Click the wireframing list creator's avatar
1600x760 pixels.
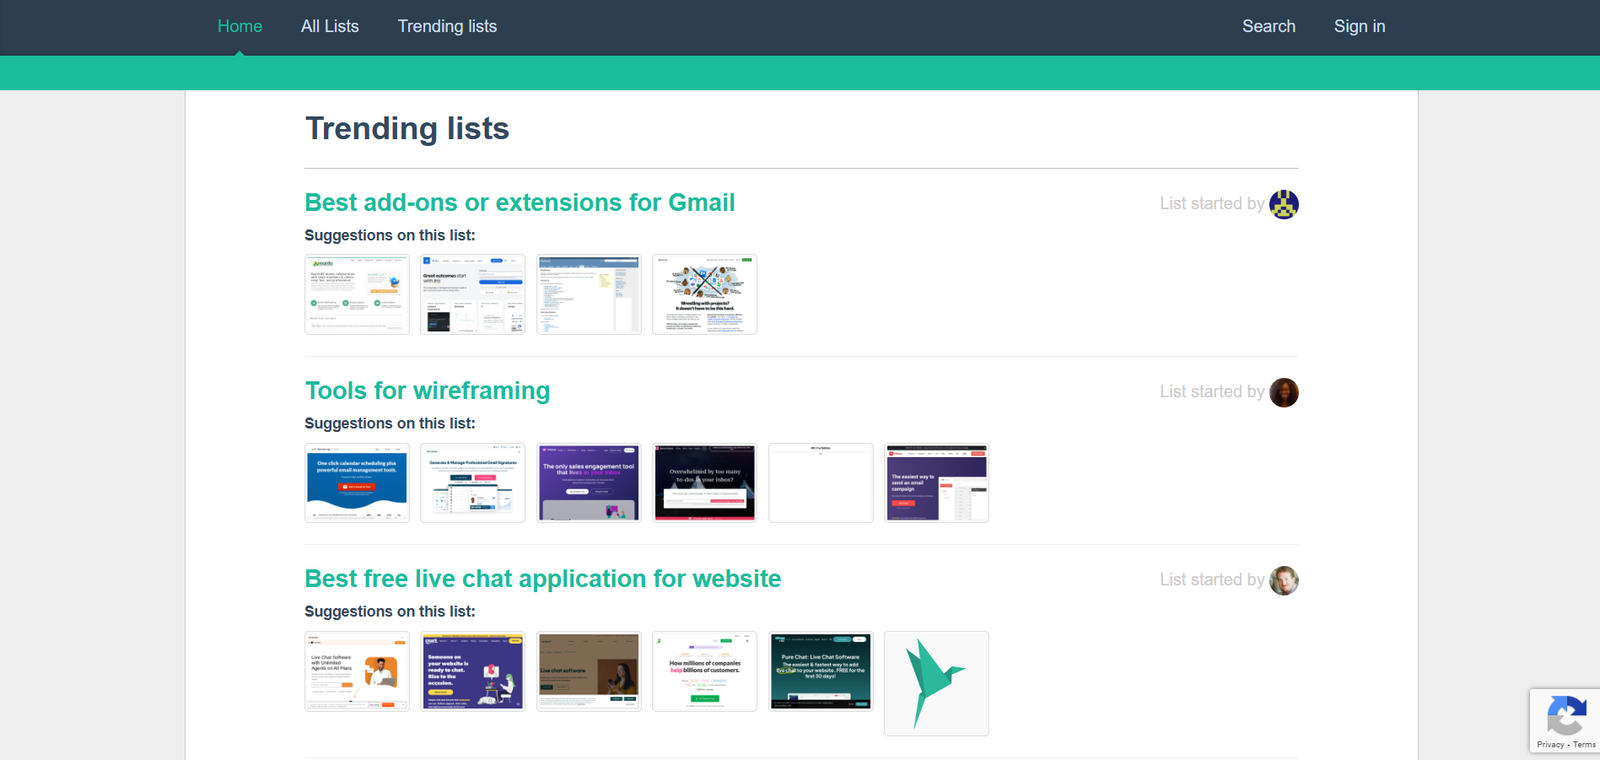coord(1283,393)
